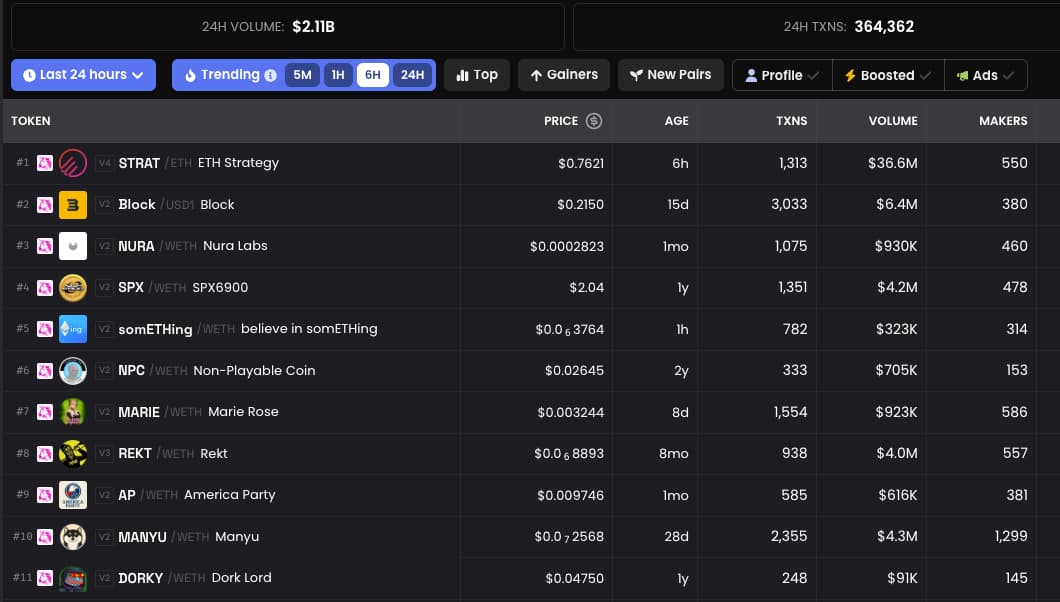Open the New Pairs list
The width and height of the screenshot is (1060, 602).
coord(670,75)
